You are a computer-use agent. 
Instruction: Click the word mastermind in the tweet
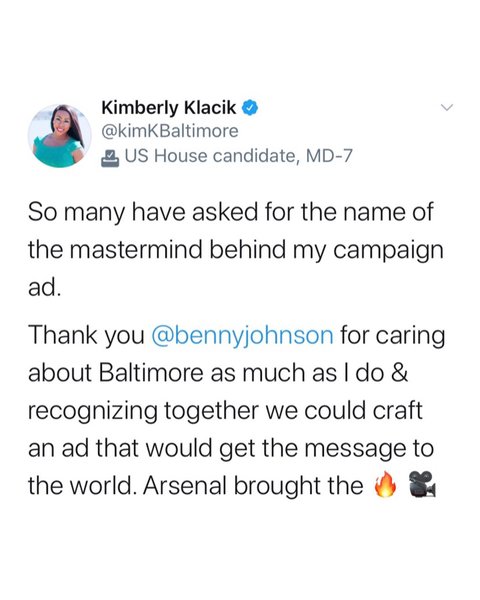tap(136, 250)
